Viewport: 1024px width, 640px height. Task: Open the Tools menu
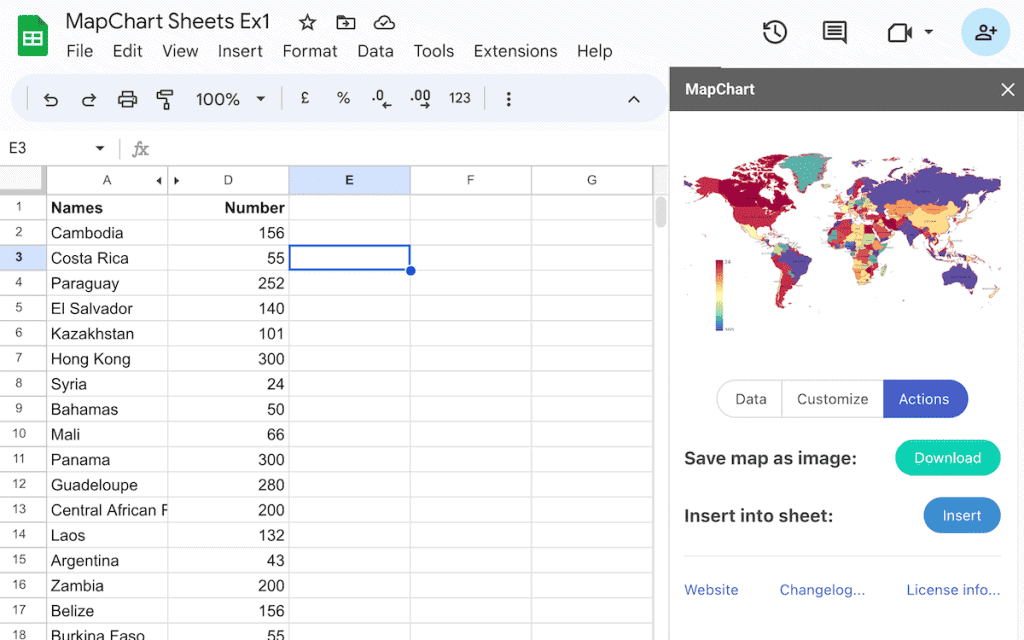(434, 51)
